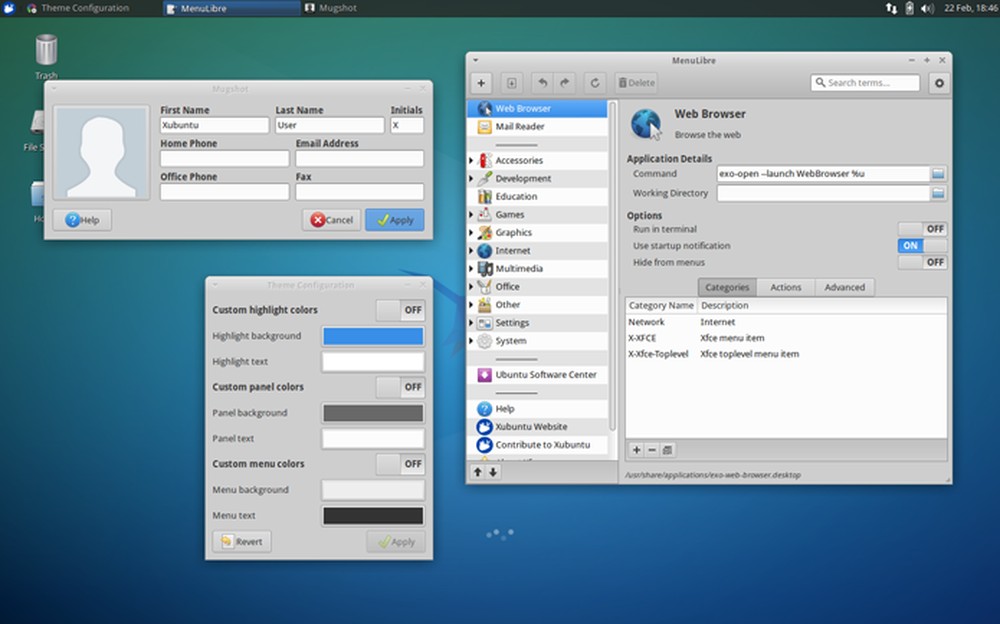The image size is (1000, 624).
Task: Open MenuLibre's settings gear icon
Action: (x=939, y=83)
